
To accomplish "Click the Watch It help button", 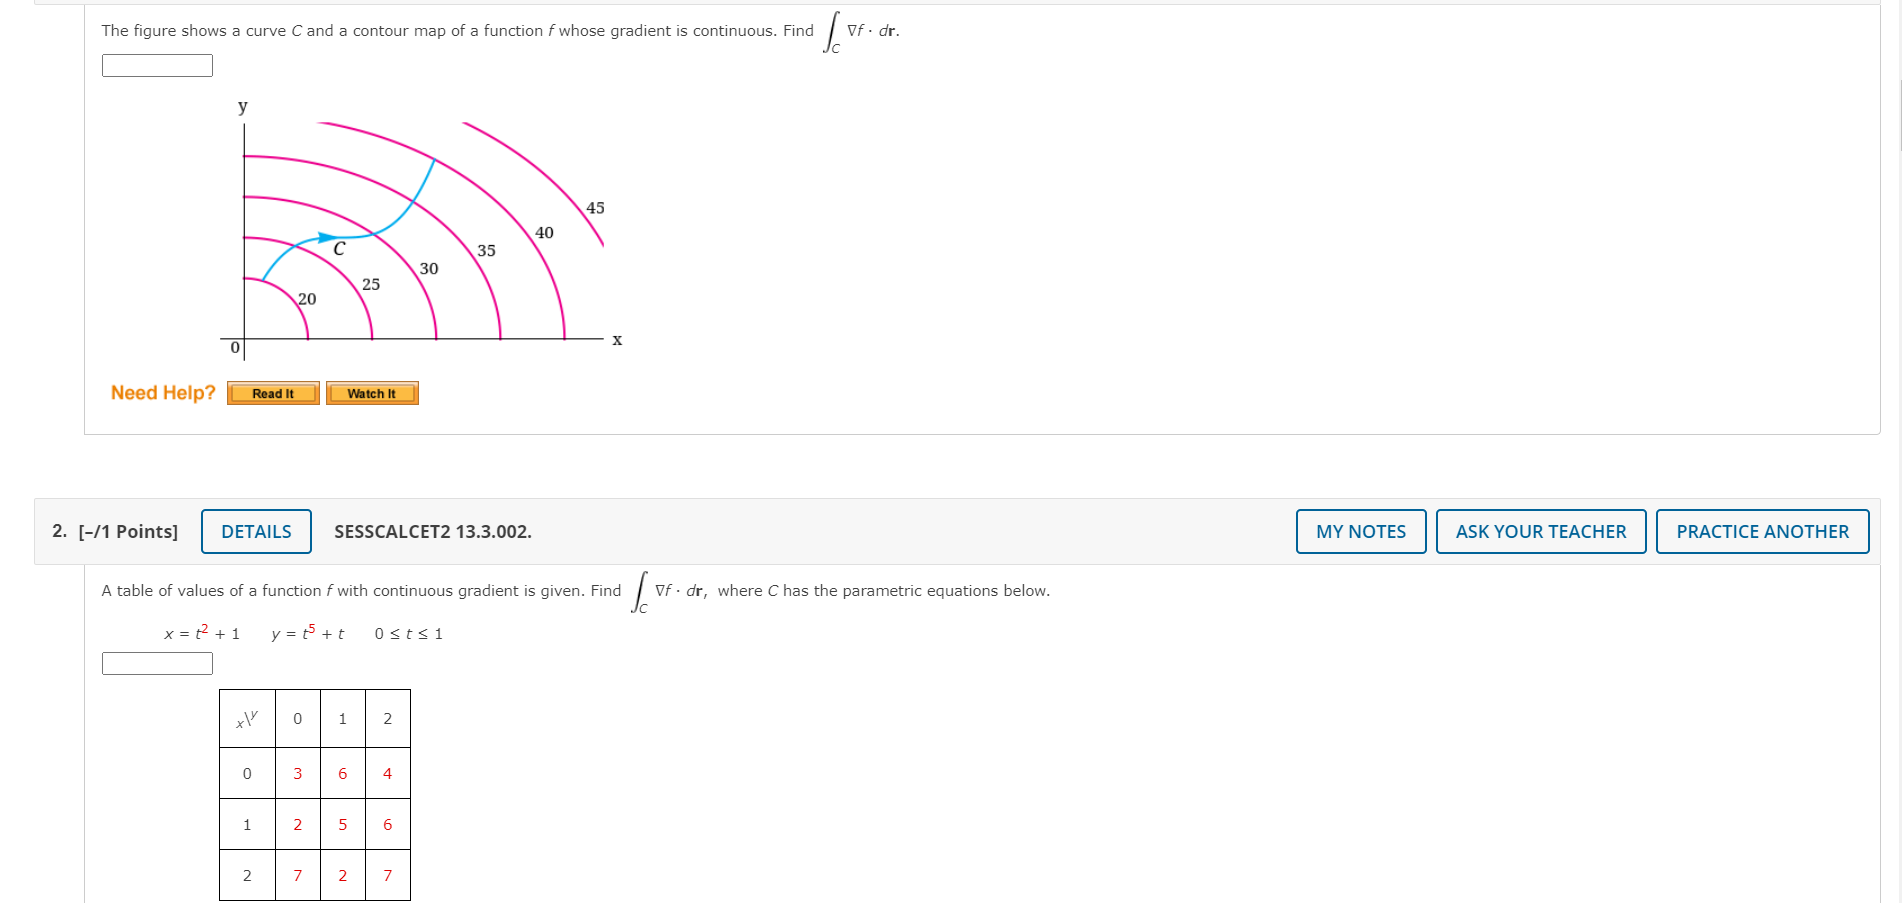I will [371, 393].
